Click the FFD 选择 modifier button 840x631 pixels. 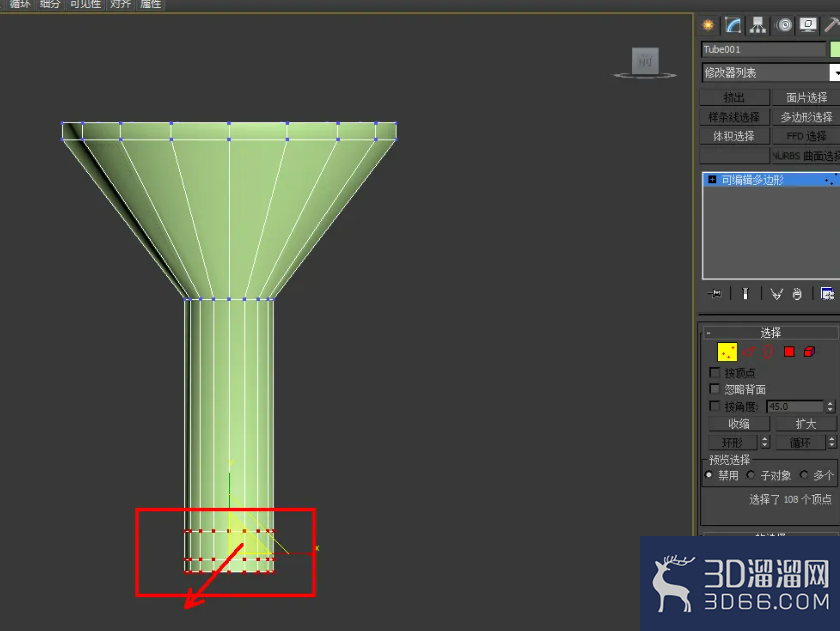pos(806,136)
